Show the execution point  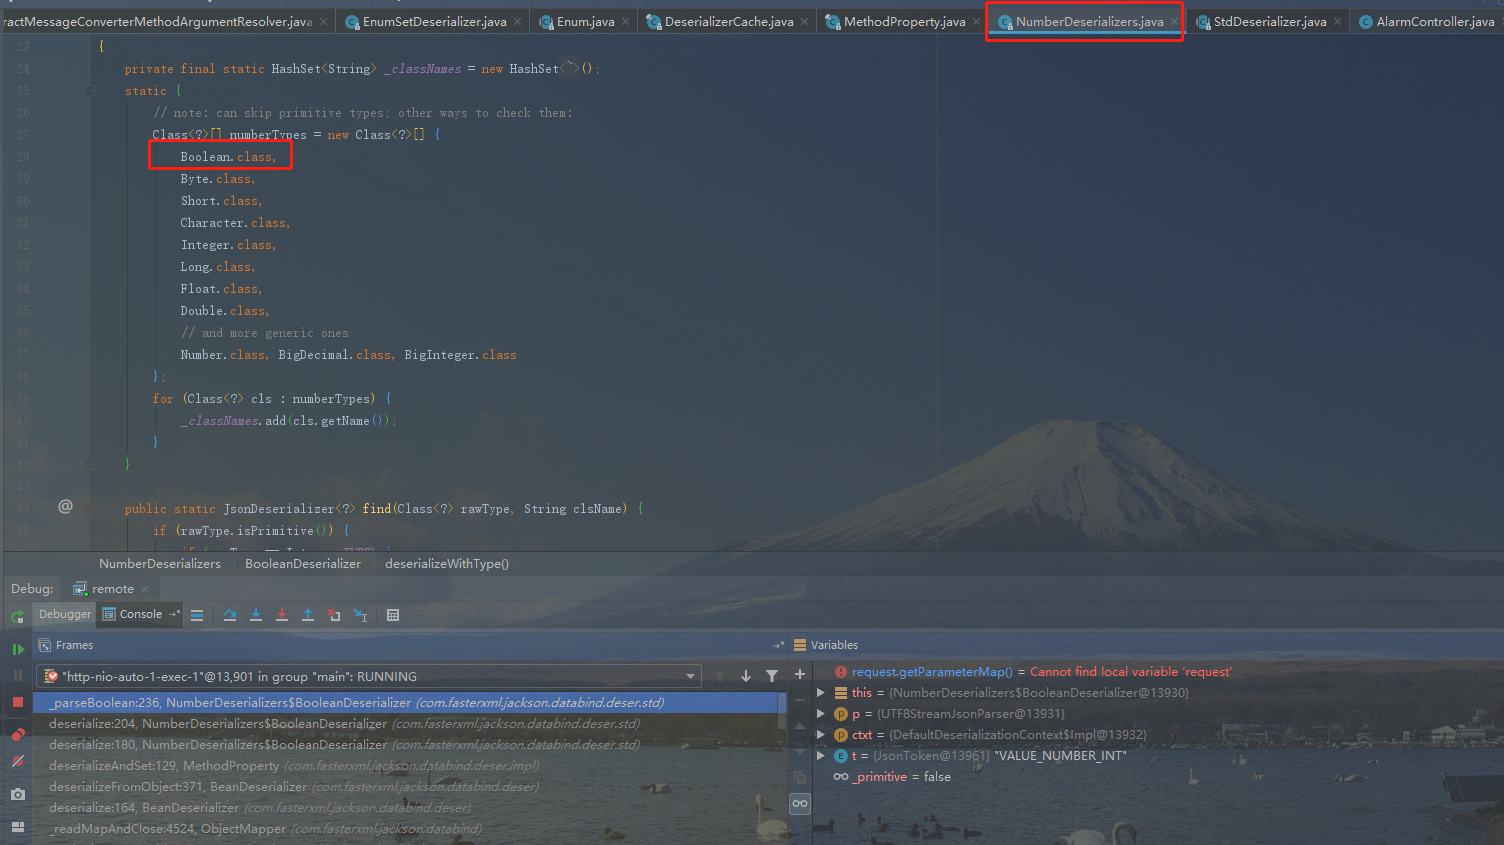click(197, 615)
